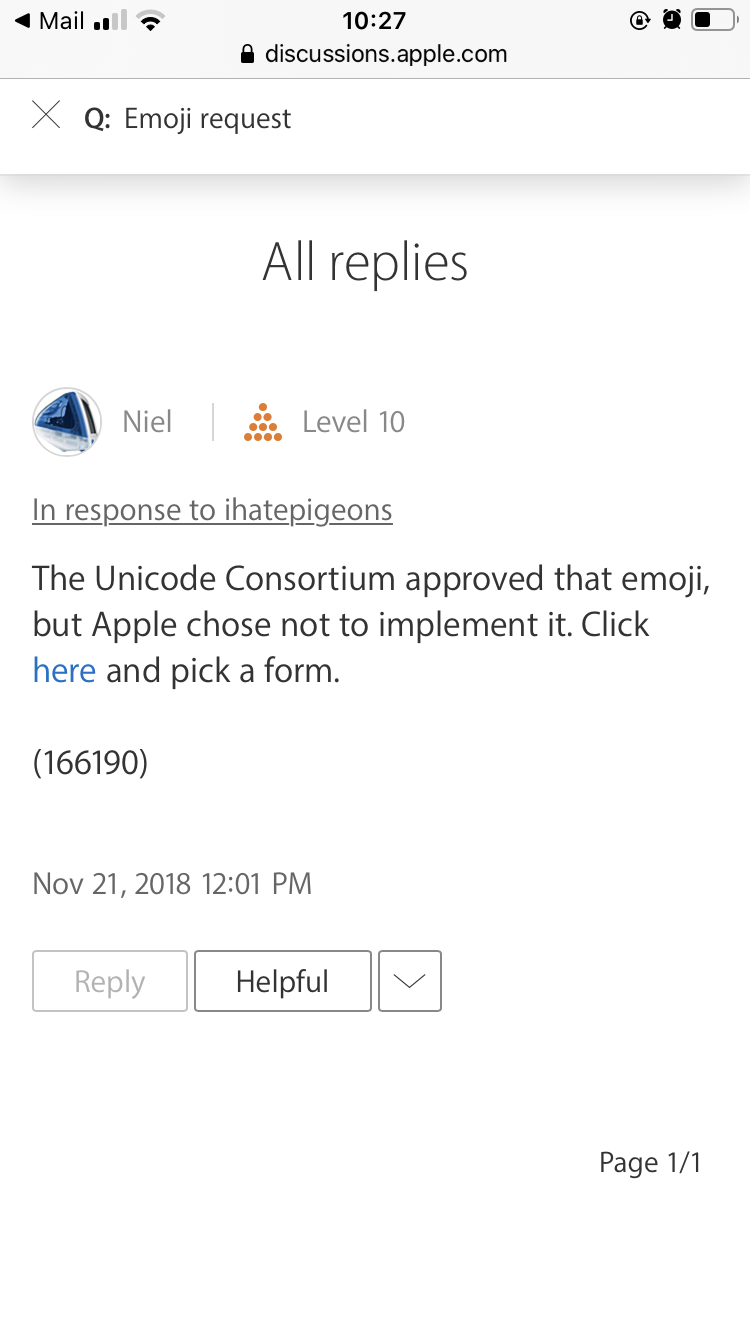Image resolution: width=750 pixels, height=1334 pixels.
Task: Tap the battery indicator icon
Action: [713, 21]
